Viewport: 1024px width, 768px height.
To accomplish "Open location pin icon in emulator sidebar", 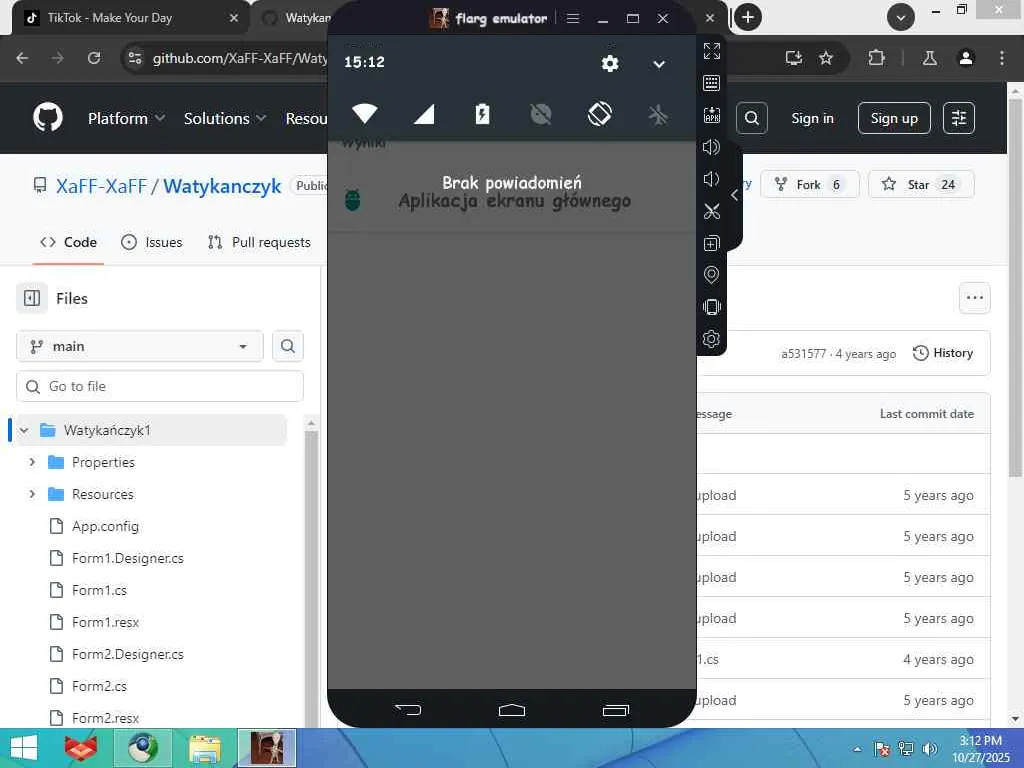I will [711, 275].
